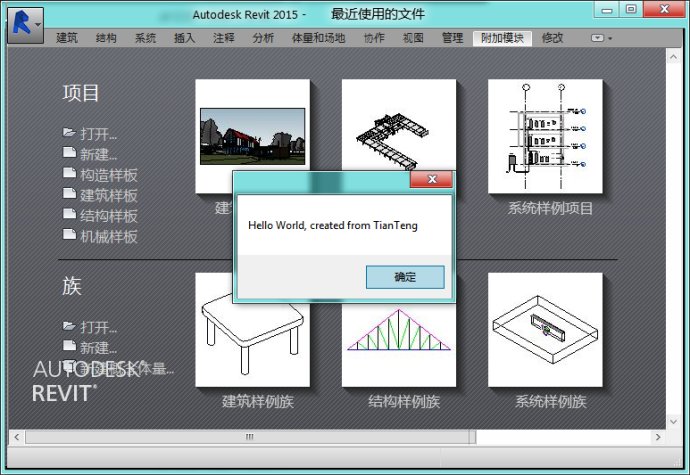Open the 构造样板 template link
Screen dimensions: 690x475
pyautogui.click(x=109, y=175)
